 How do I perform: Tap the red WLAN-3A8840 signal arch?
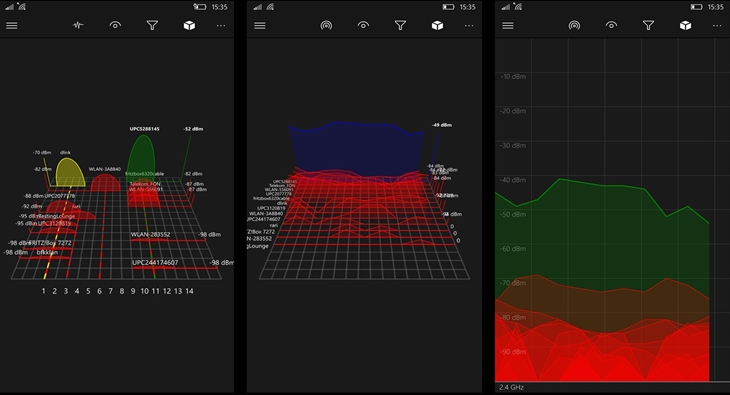(x=106, y=182)
